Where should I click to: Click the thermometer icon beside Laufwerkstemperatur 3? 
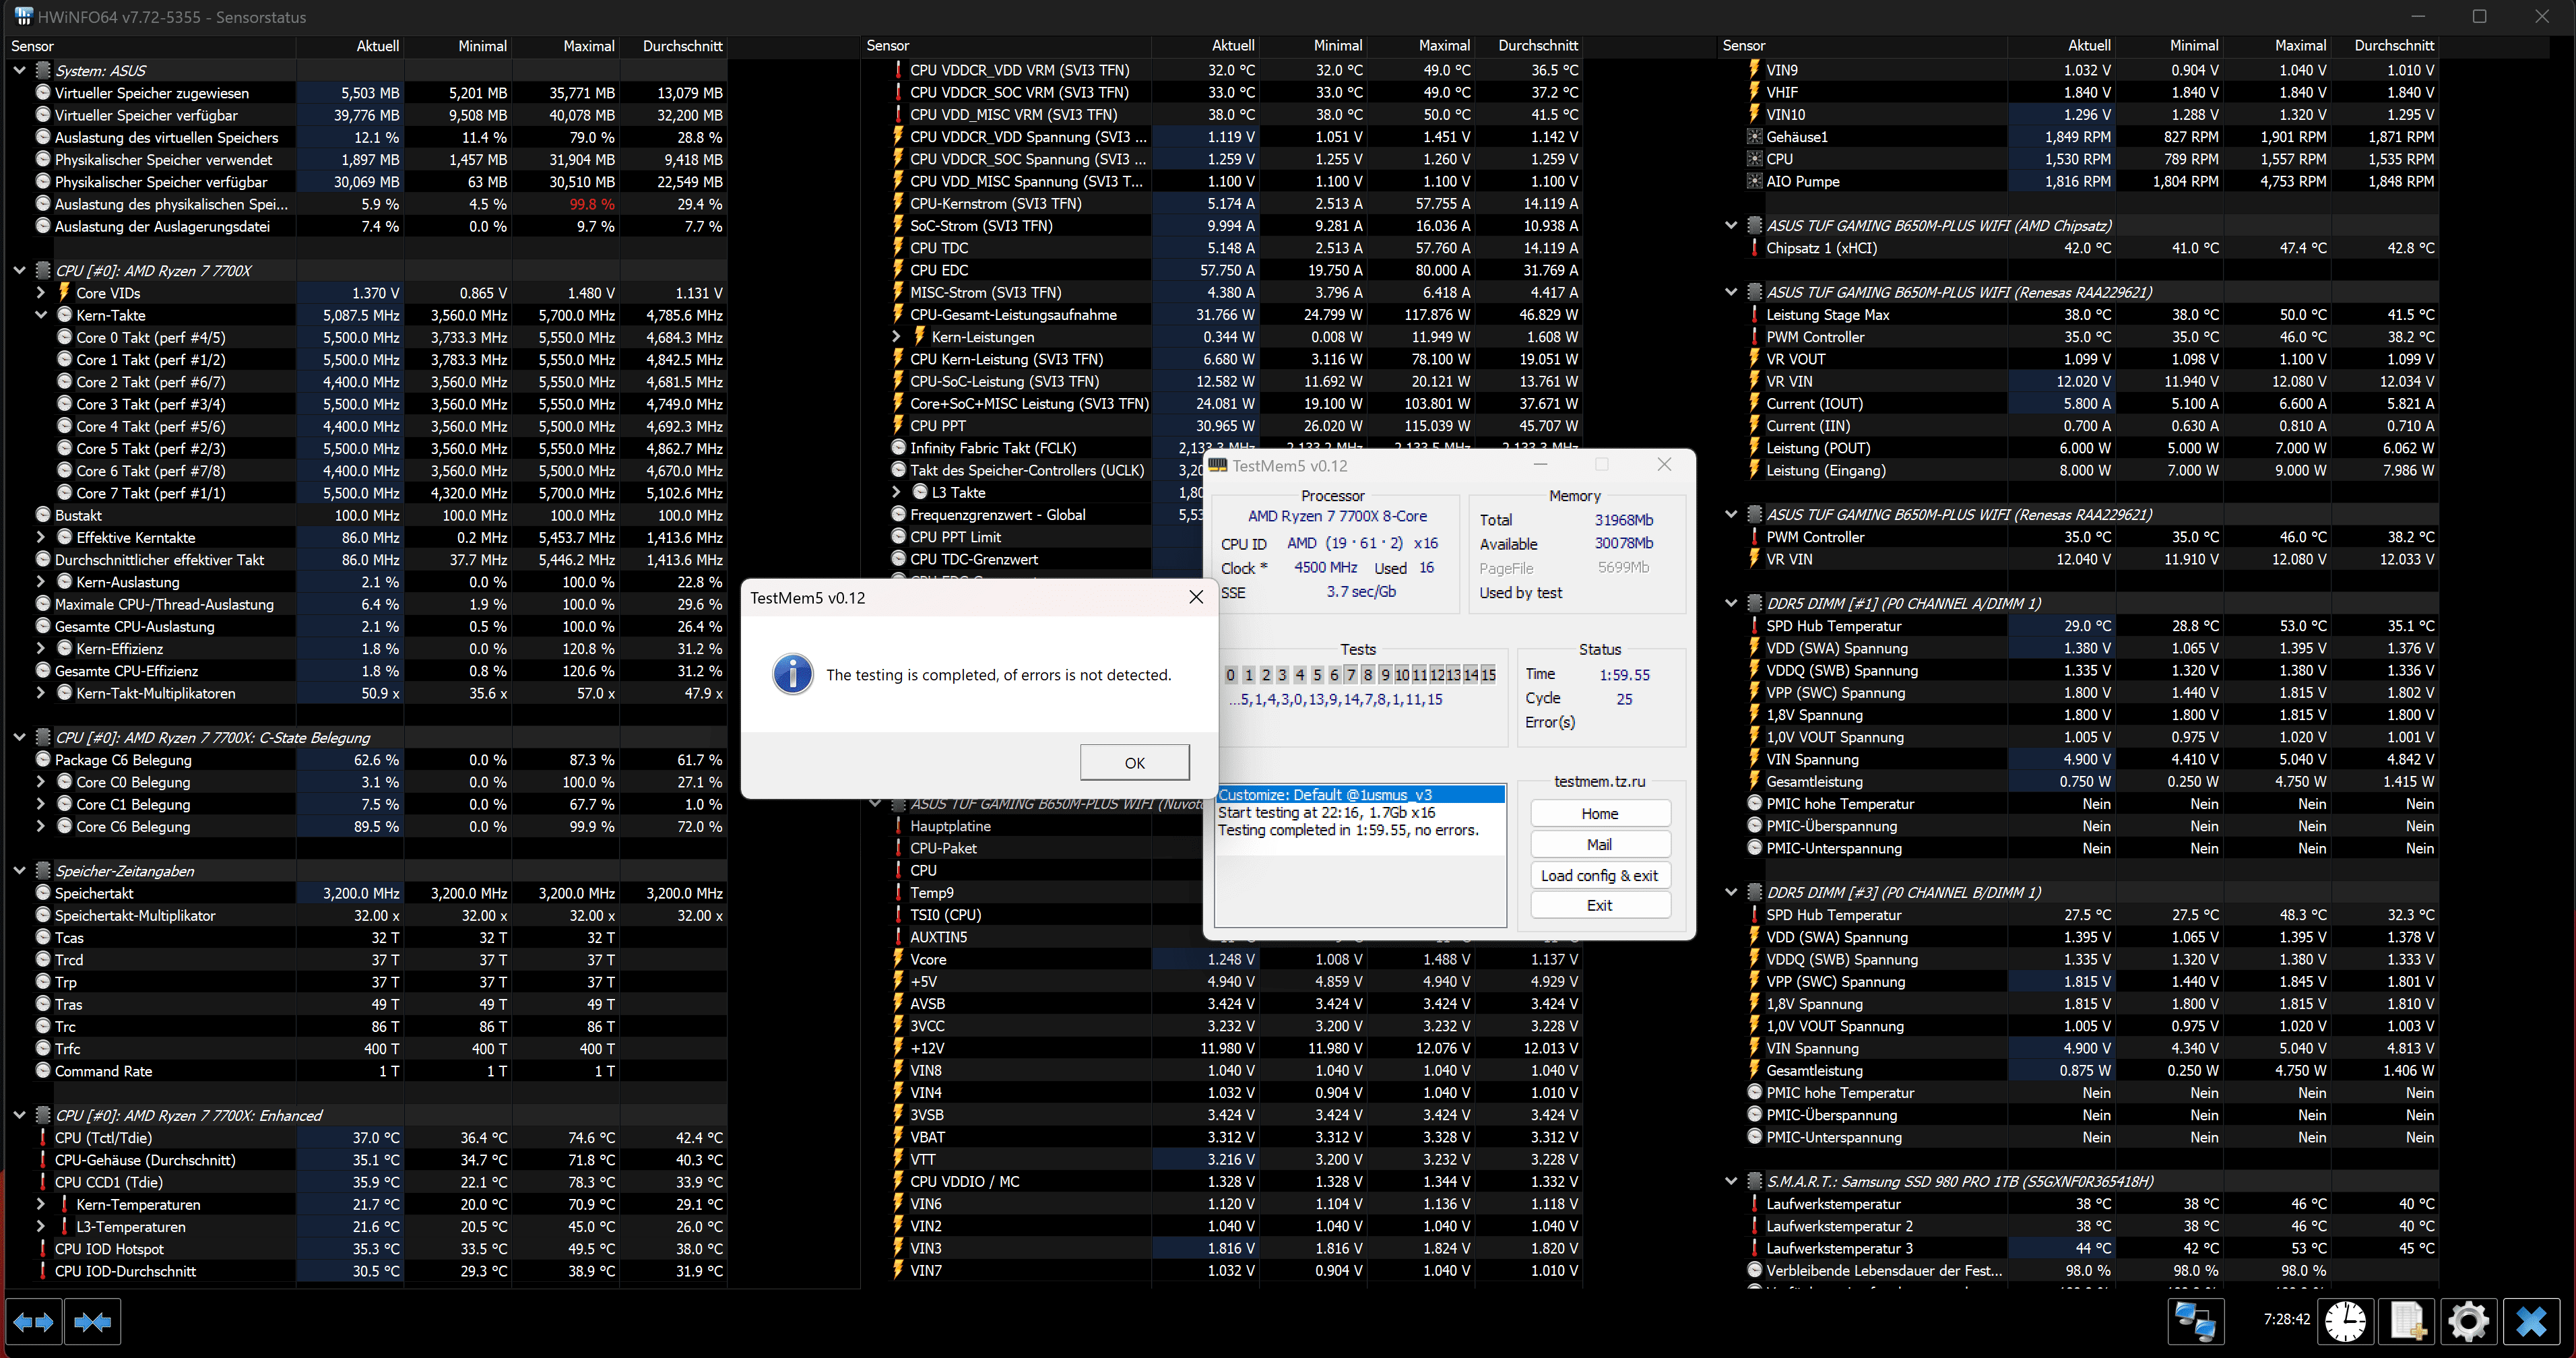(1754, 1248)
